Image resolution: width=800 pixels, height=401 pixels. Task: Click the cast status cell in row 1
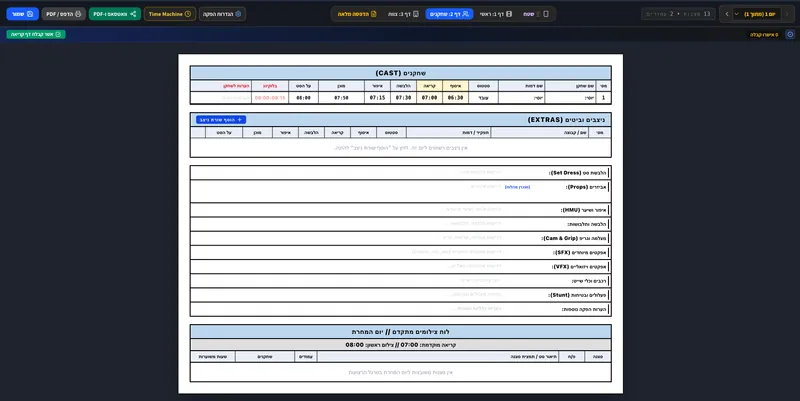click(483, 97)
